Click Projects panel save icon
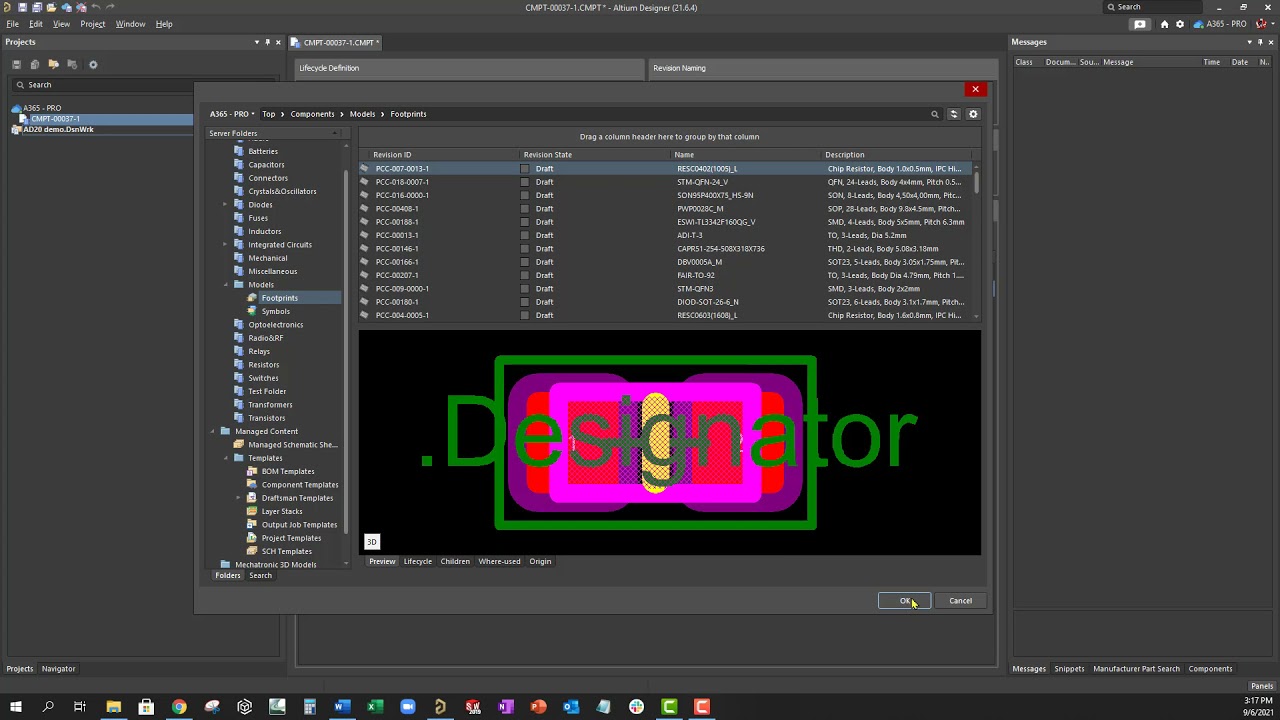Image resolution: width=1280 pixels, height=720 pixels. coord(16,64)
